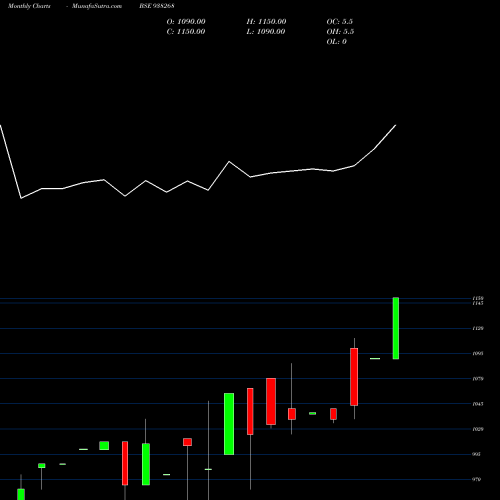The width and height of the screenshot is (500, 500).
Task: Click the "Monthly Charts" title text
Action: pyautogui.click(x=29, y=6)
